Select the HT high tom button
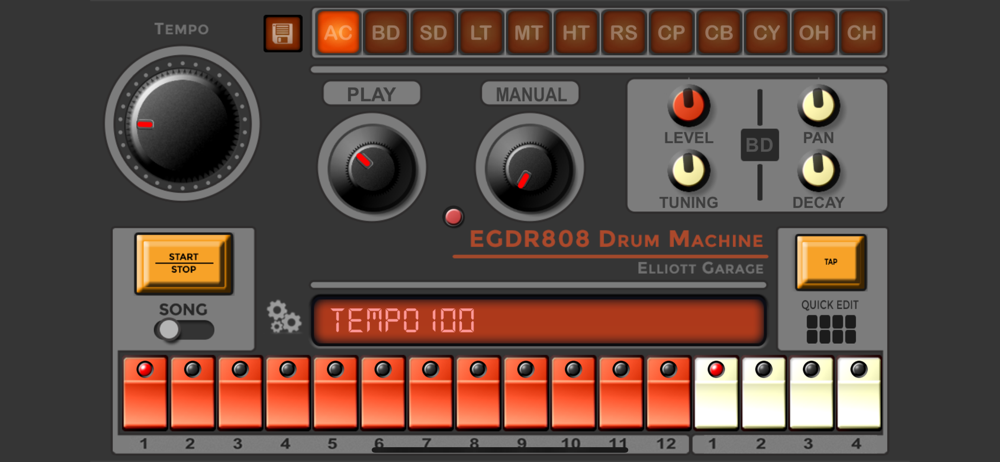This screenshot has height=462, width=1000. point(576,33)
